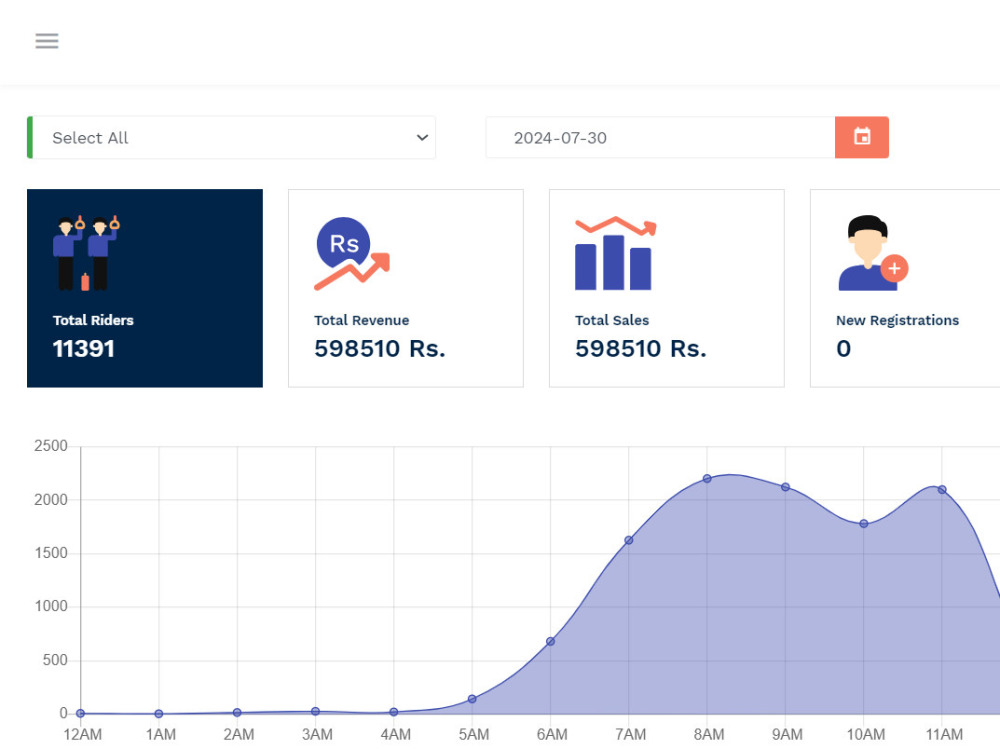Screen dimensions: 1000x749
Task: Open the Select All dropdown
Action: pos(232,138)
